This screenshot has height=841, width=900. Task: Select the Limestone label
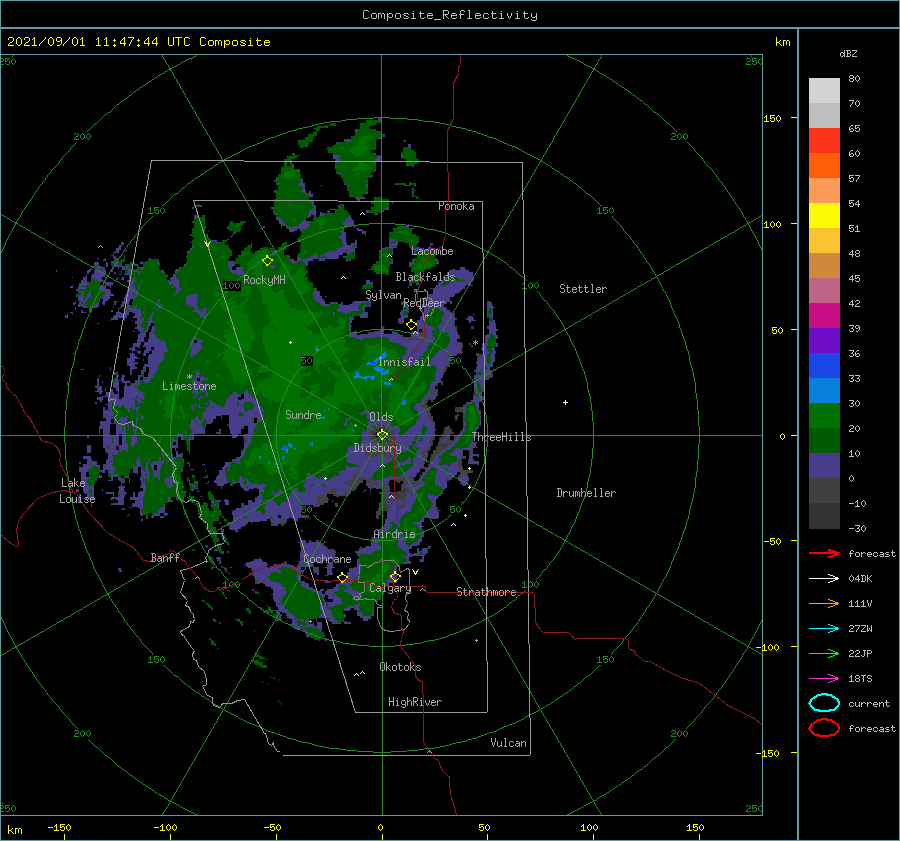pyautogui.click(x=189, y=386)
